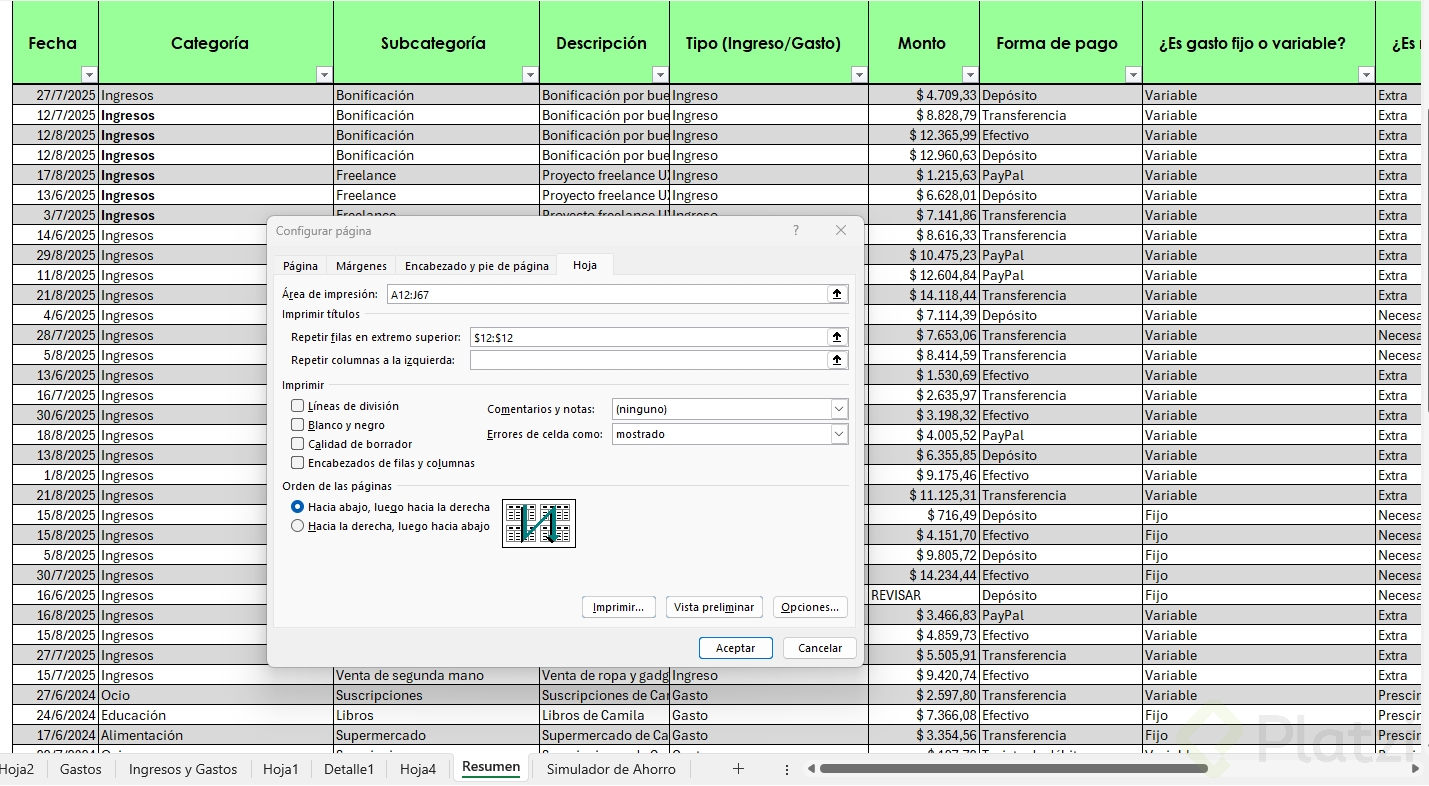This screenshot has width=1429, height=786.
Task: Select the Alimentación category cell
Action: (216, 735)
